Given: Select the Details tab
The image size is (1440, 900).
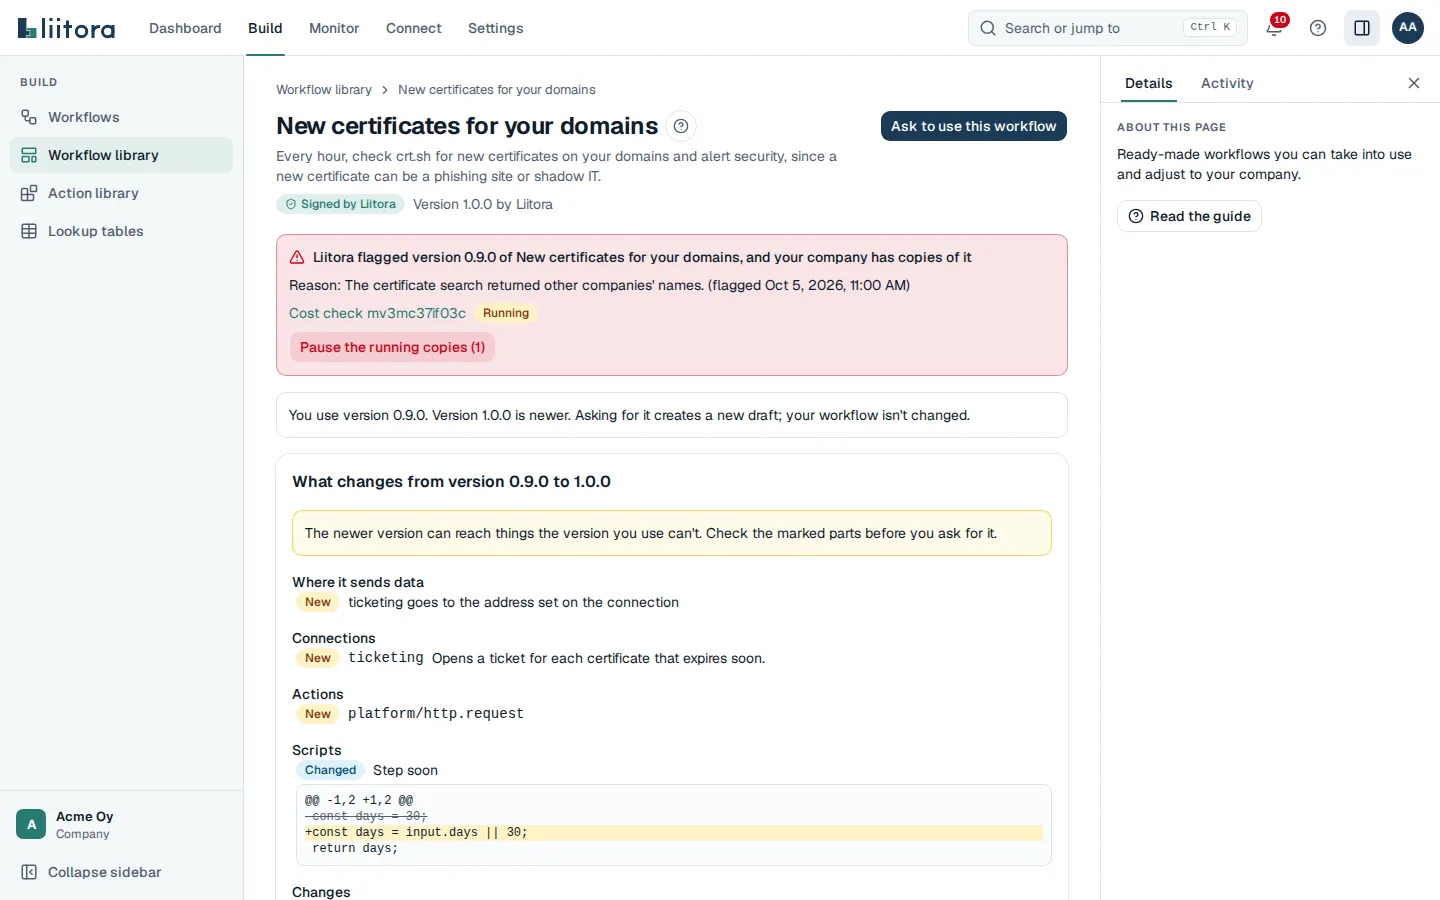Looking at the screenshot, I should pos(1149,83).
